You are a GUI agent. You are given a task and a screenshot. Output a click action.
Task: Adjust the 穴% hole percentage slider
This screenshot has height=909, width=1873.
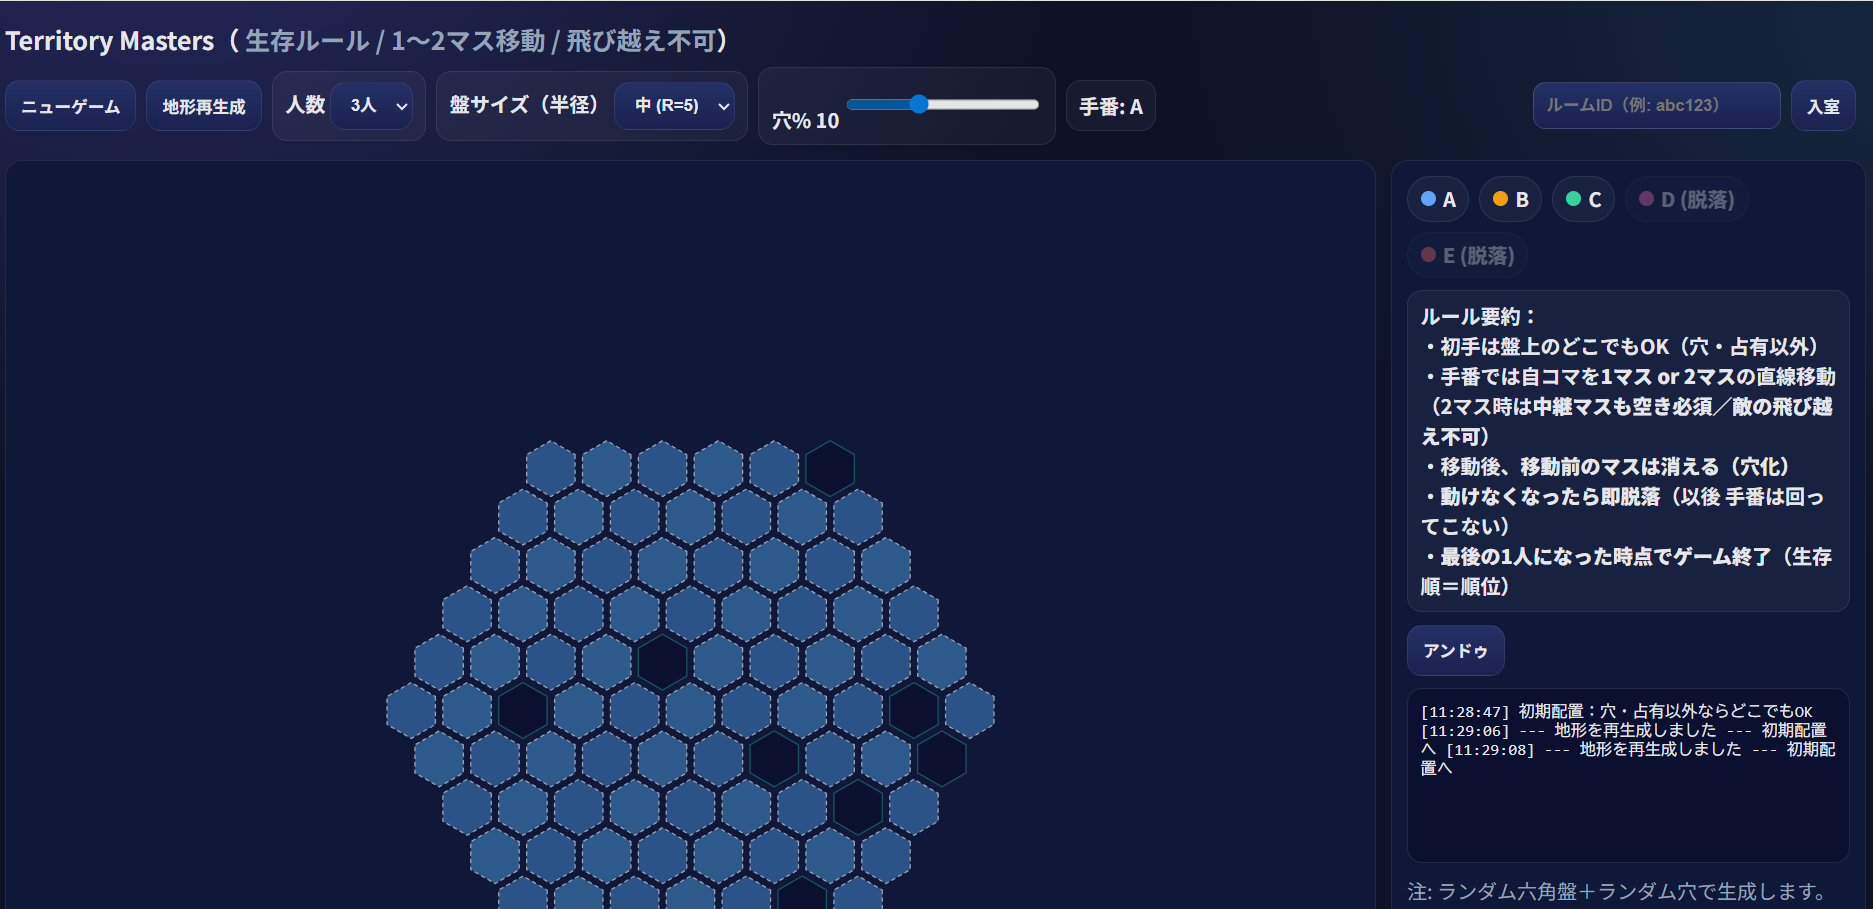pyautogui.click(x=919, y=105)
